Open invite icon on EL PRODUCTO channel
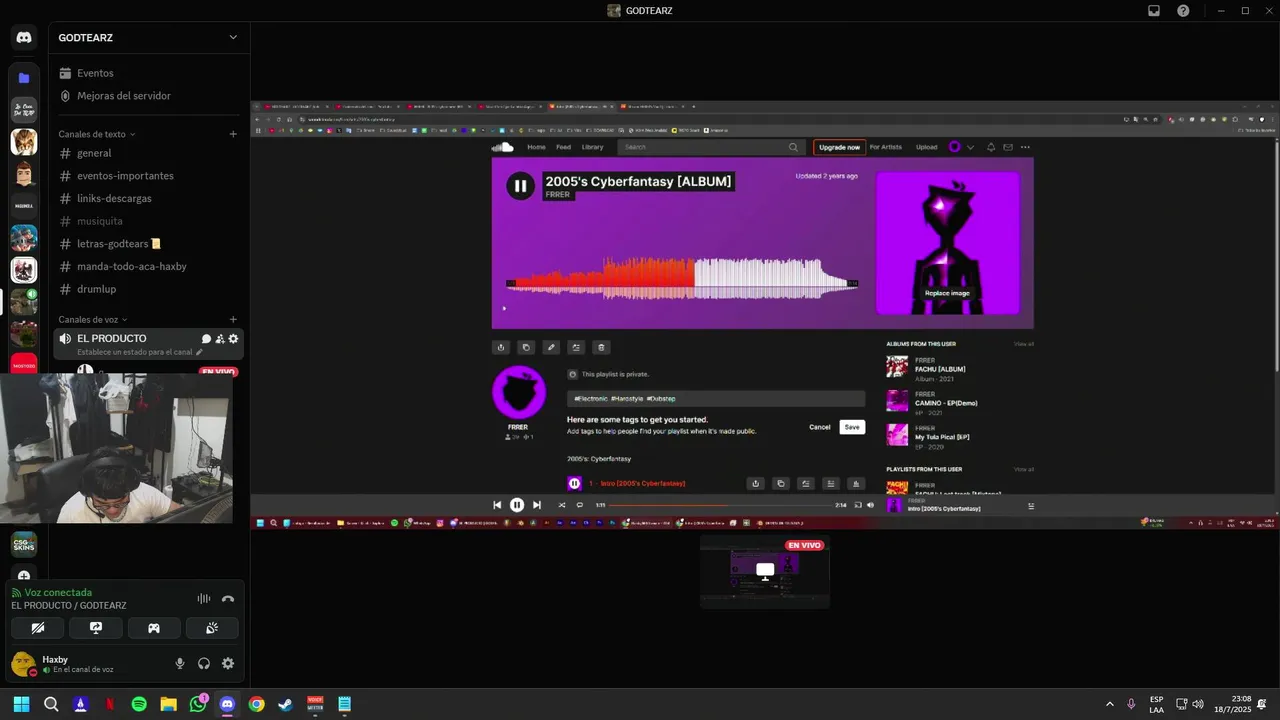Image resolution: width=1280 pixels, height=720 pixels. click(220, 339)
